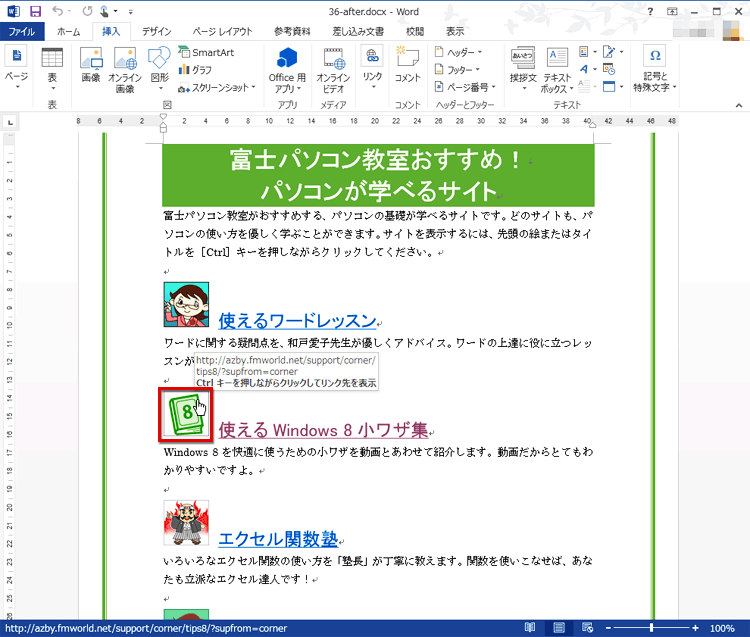Open customize quick access toolbar arrow

pos(131,11)
